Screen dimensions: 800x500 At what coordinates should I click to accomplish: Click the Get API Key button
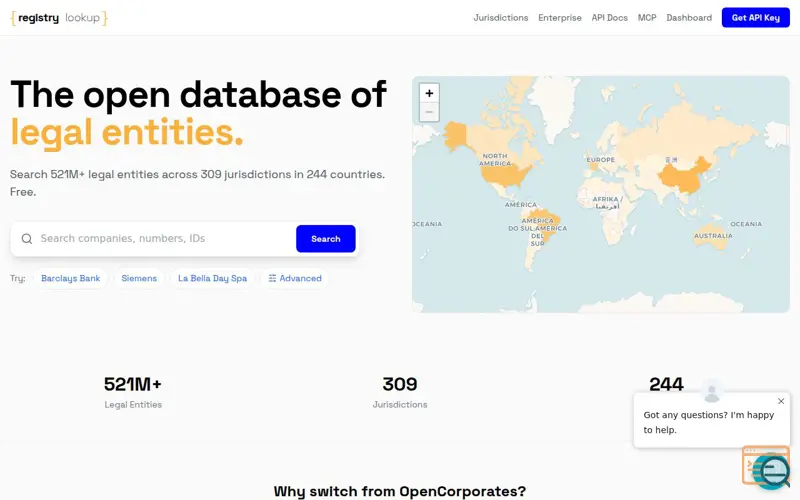point(756,18)
